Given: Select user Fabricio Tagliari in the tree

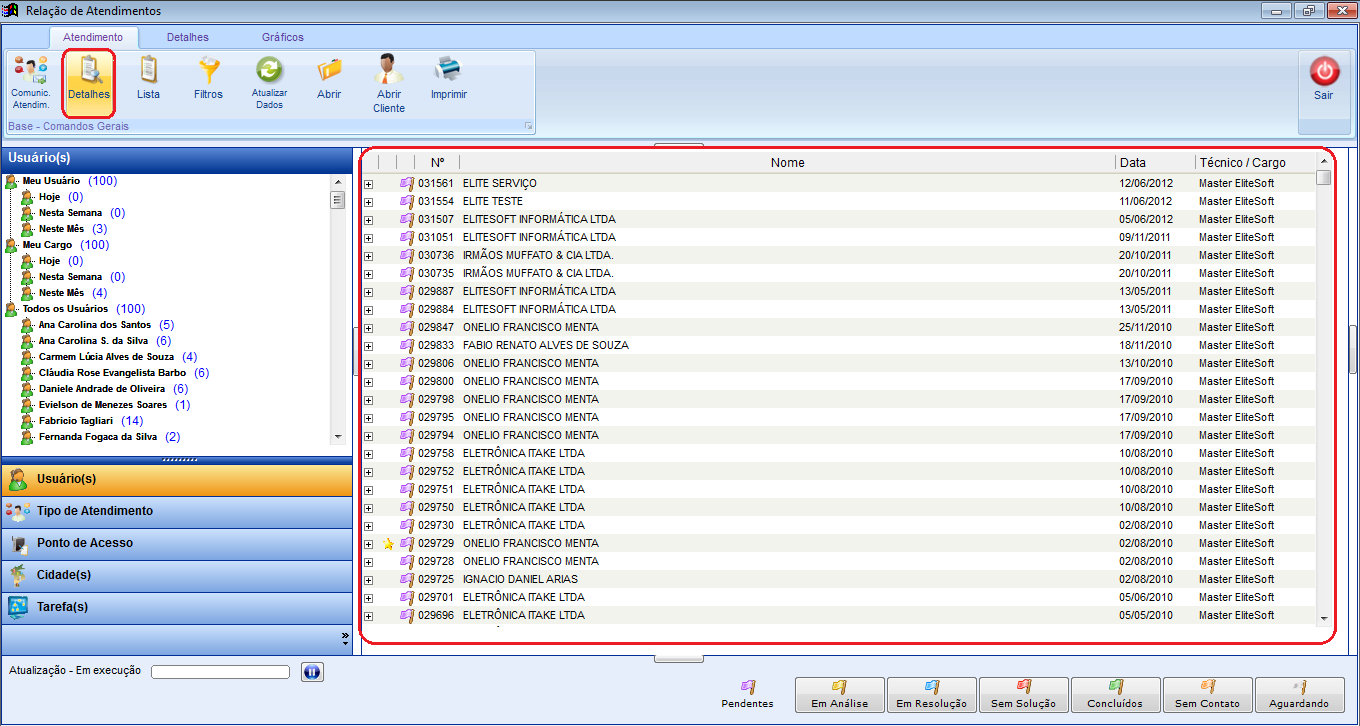Looking at the screenshot, I should tap(76, 421).
